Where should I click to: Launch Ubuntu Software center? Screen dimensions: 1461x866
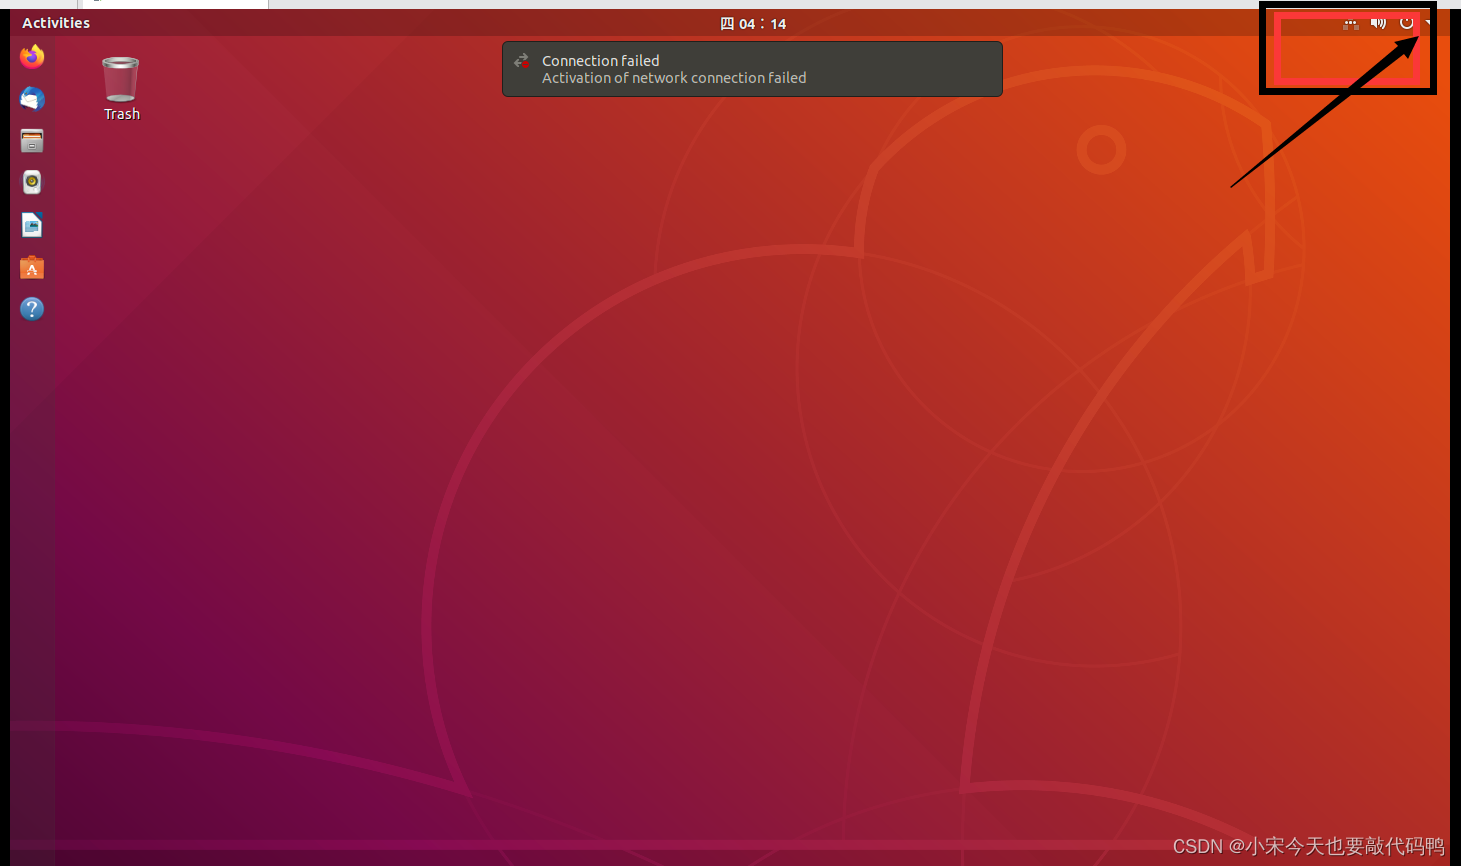[31, 267]
